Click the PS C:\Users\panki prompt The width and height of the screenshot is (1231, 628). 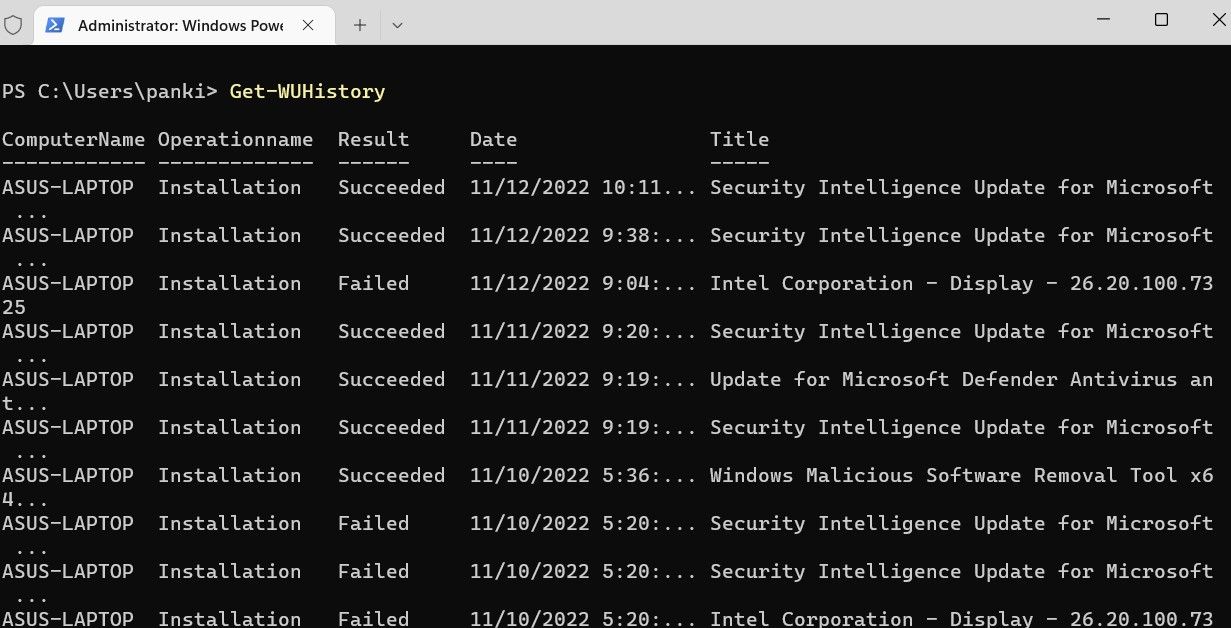(x=109, y=91)
